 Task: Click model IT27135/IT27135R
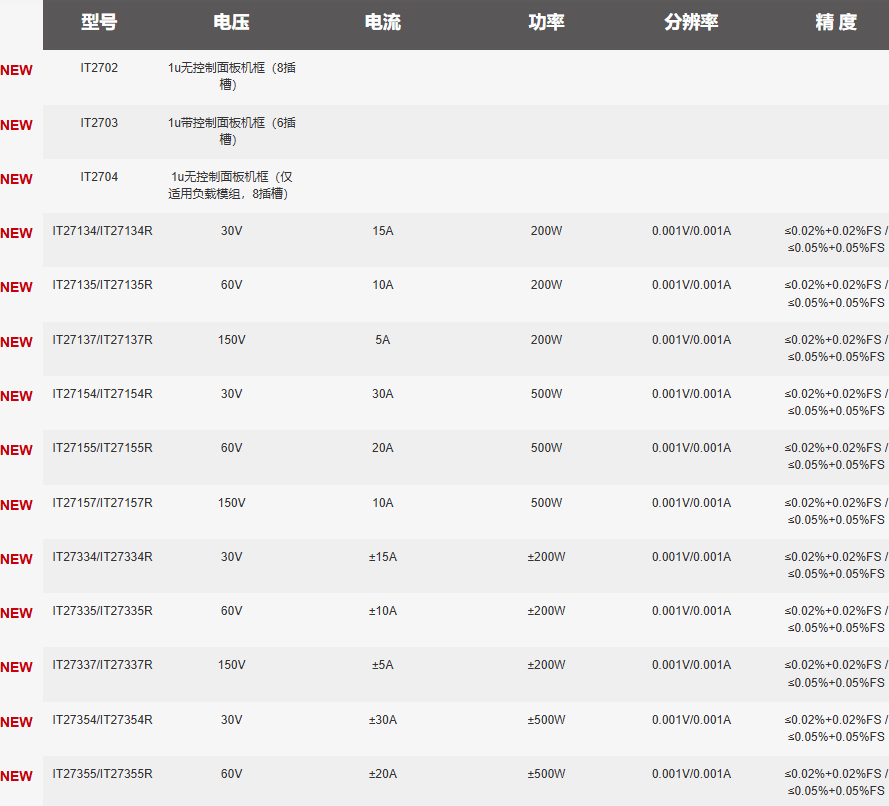point(103,285)
